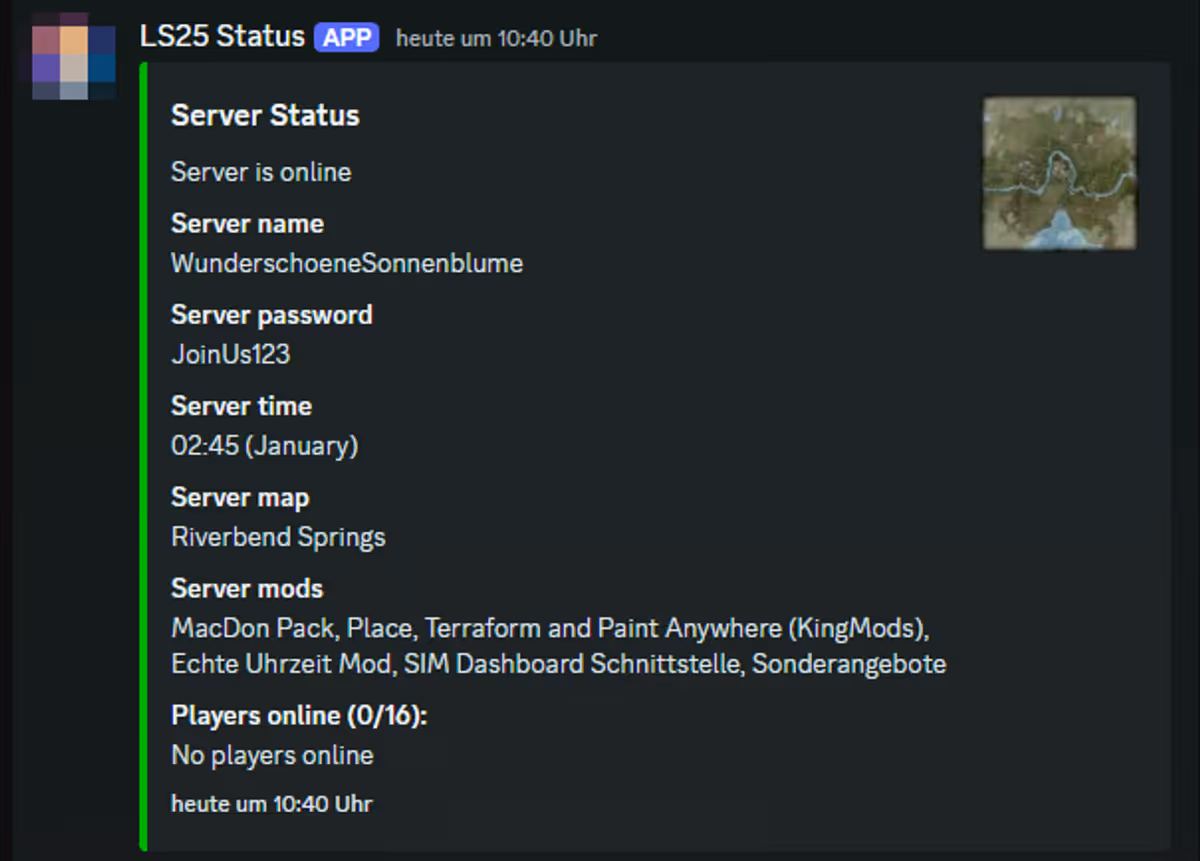Click the embed footer timestamp
1200x861 pixels.
pyautogui.click(x=271, y=803)
